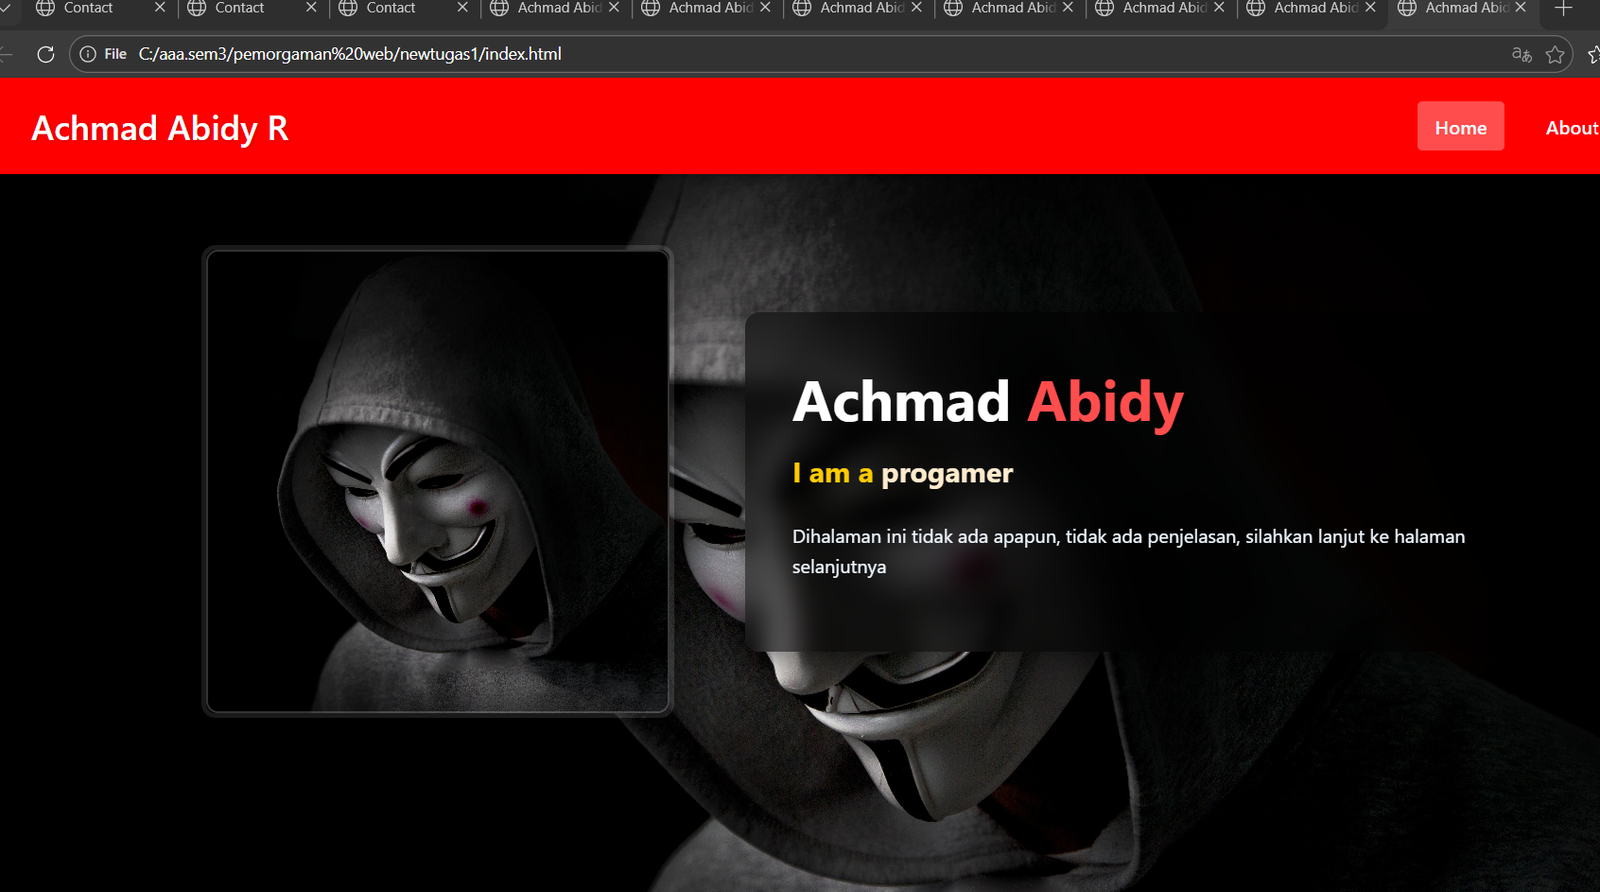Open a new tab with the plus icon

[x=1564, y=8]
